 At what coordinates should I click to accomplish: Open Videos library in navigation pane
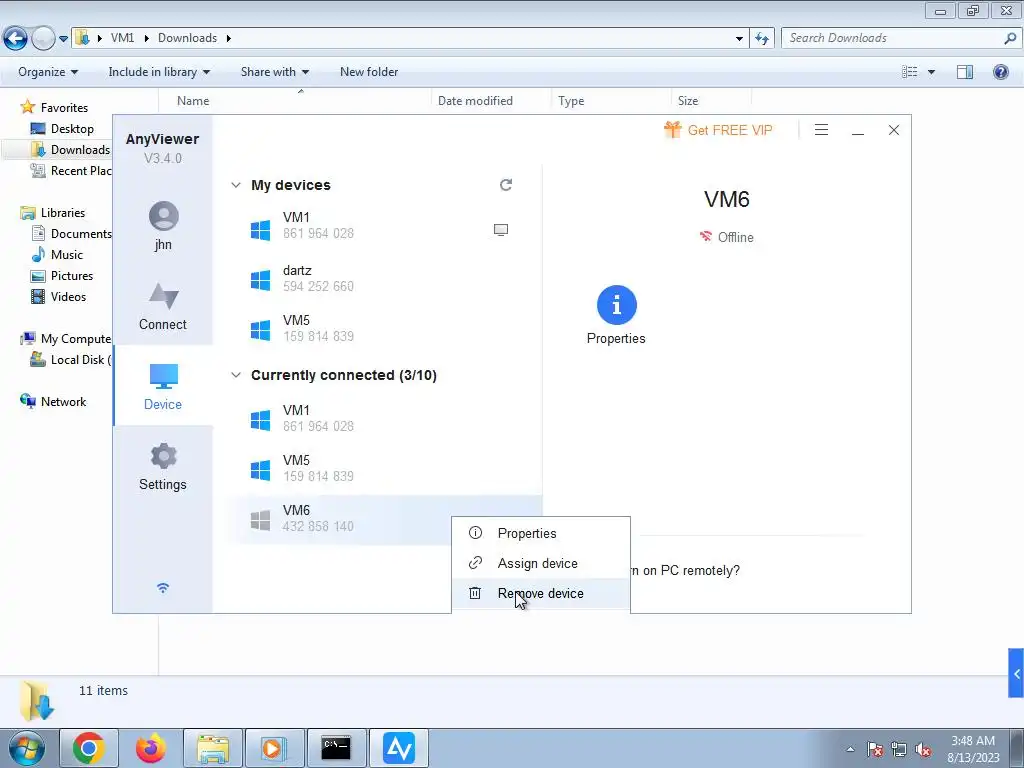(x=58, y=296)
